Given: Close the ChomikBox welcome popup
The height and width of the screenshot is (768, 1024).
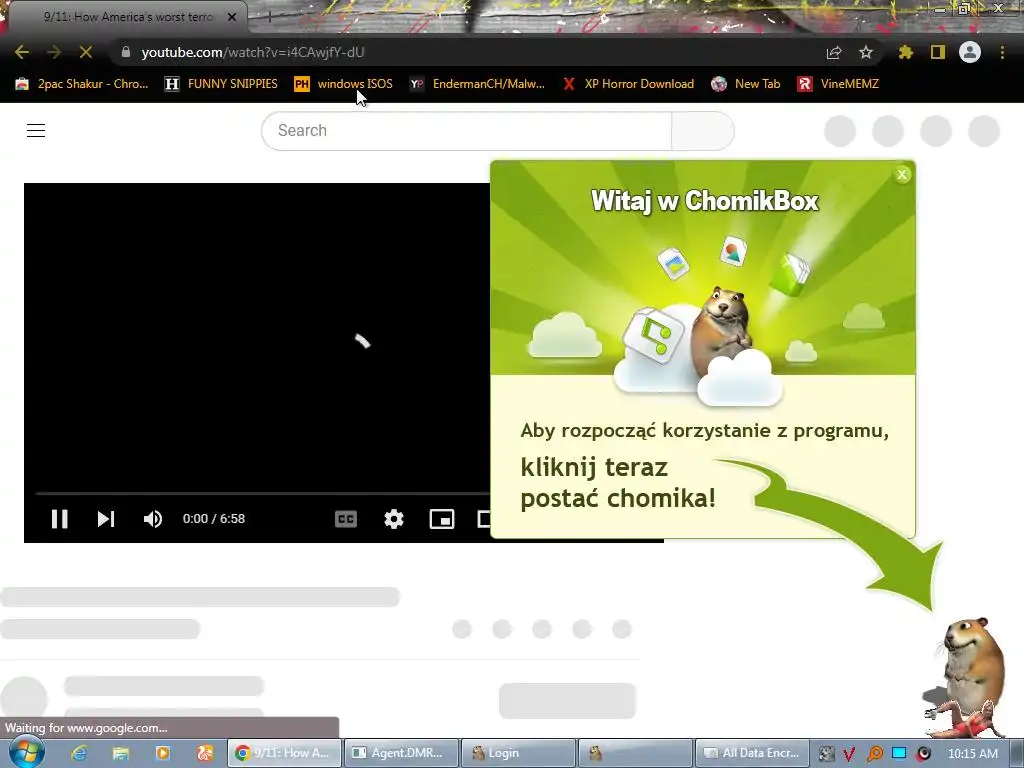Looking at the screenshot, I should pyautogui.click(x=902, y=174).
